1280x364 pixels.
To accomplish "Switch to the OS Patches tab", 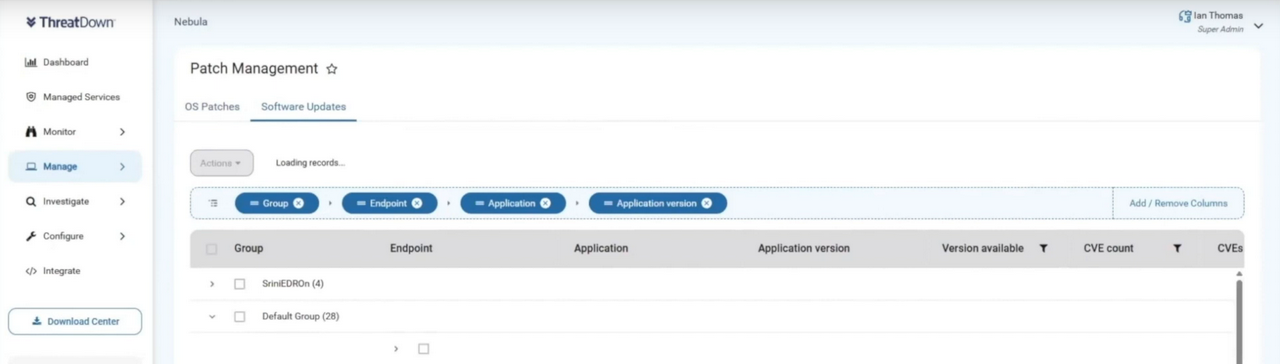I will click(x=212, y=107).
